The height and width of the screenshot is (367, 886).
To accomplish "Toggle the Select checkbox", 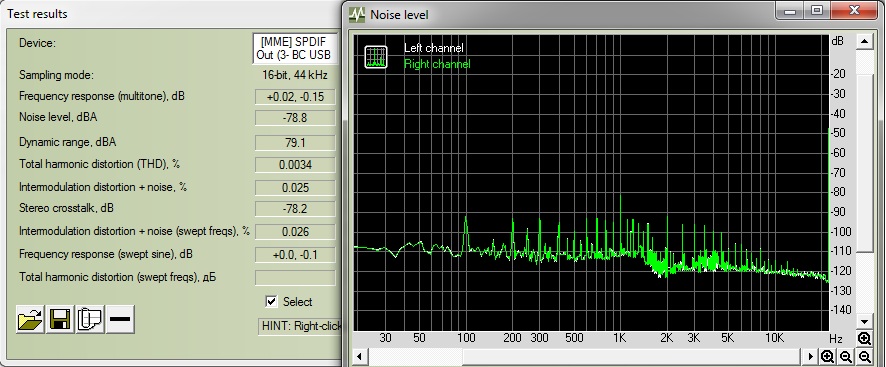I will coord(271,301).
